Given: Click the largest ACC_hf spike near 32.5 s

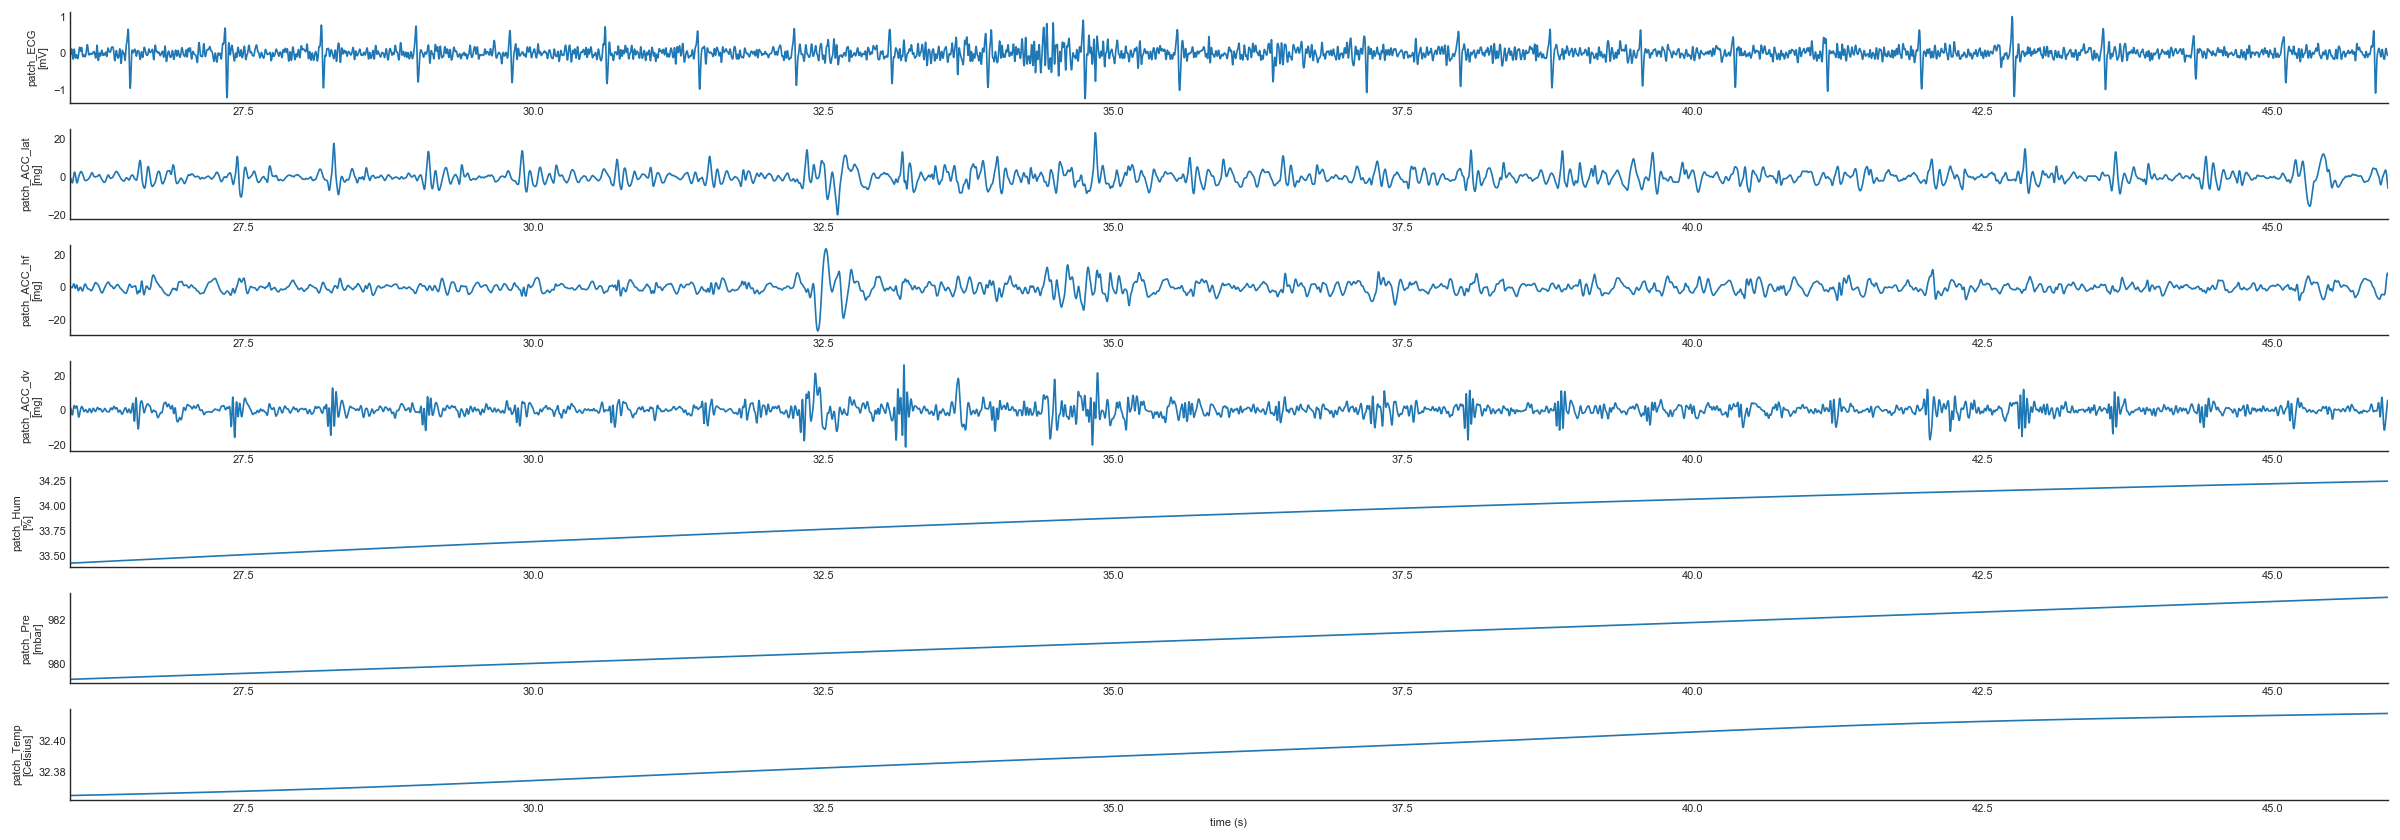Looking at the screenshot, I should click(x=824, y=250).
